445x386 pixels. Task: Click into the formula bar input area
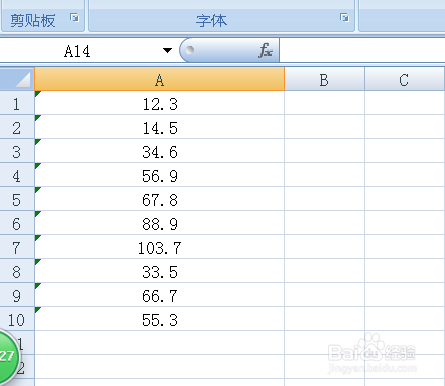tap(362, 50)
